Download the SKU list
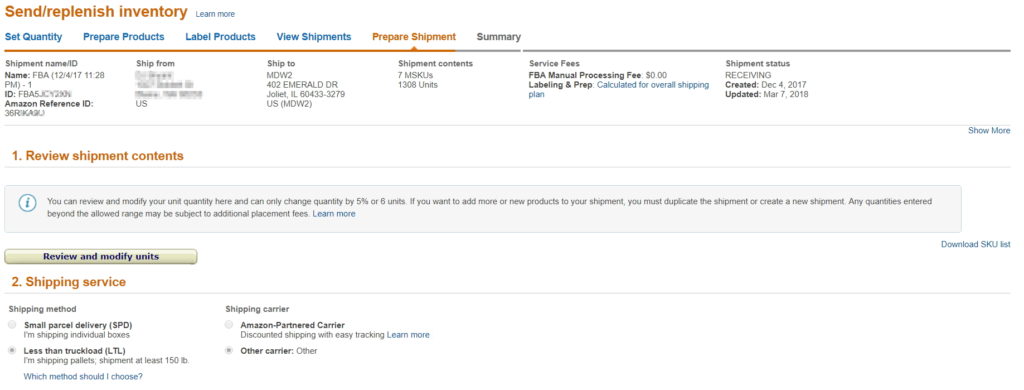This screenshot has width=1024, height=390. point(976,244)
